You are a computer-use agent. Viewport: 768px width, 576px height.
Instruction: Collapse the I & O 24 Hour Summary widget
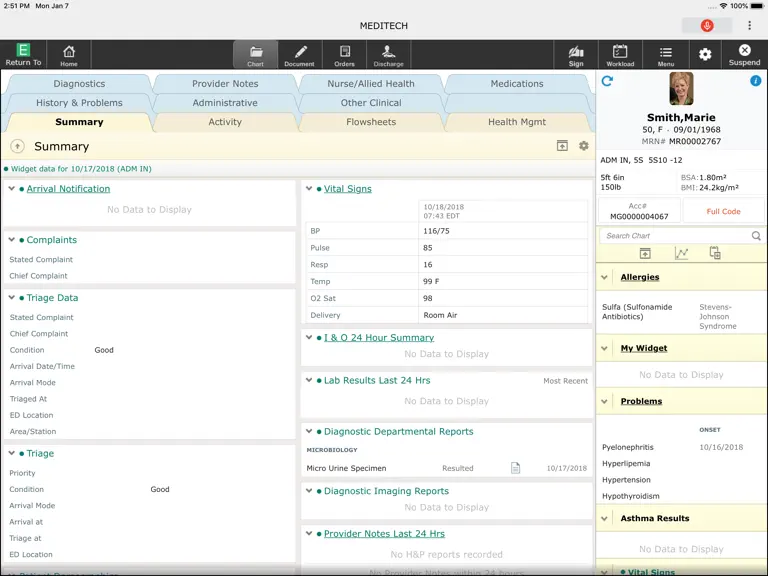point(309,337)
